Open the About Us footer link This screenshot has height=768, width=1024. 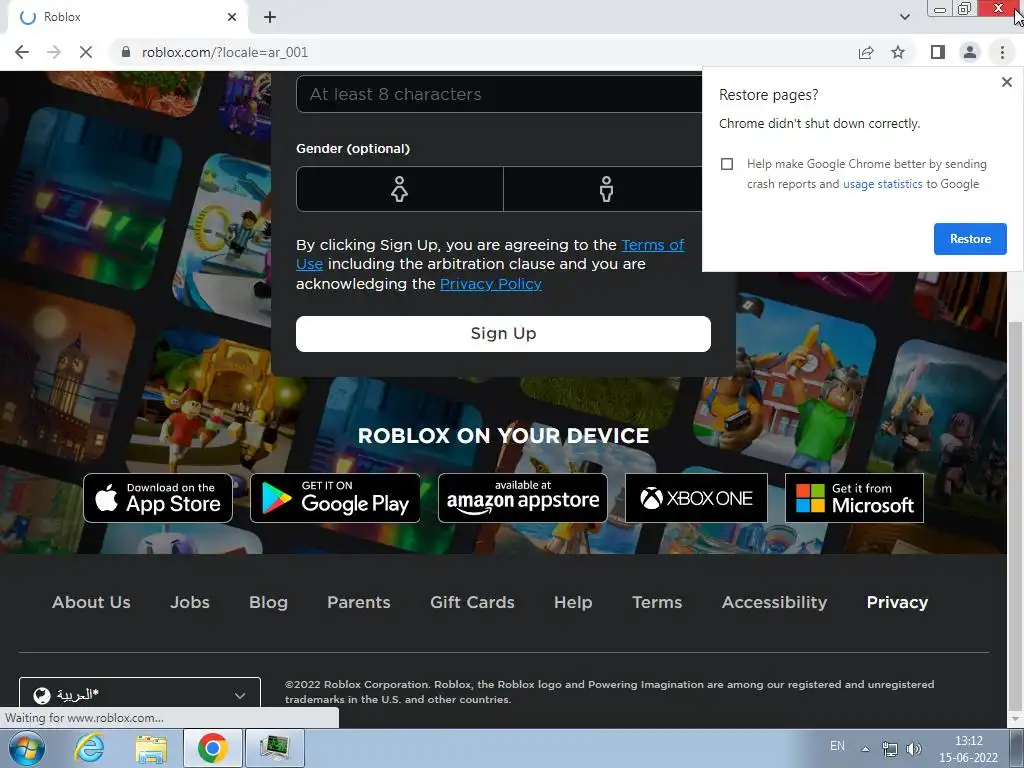[91, 602]
